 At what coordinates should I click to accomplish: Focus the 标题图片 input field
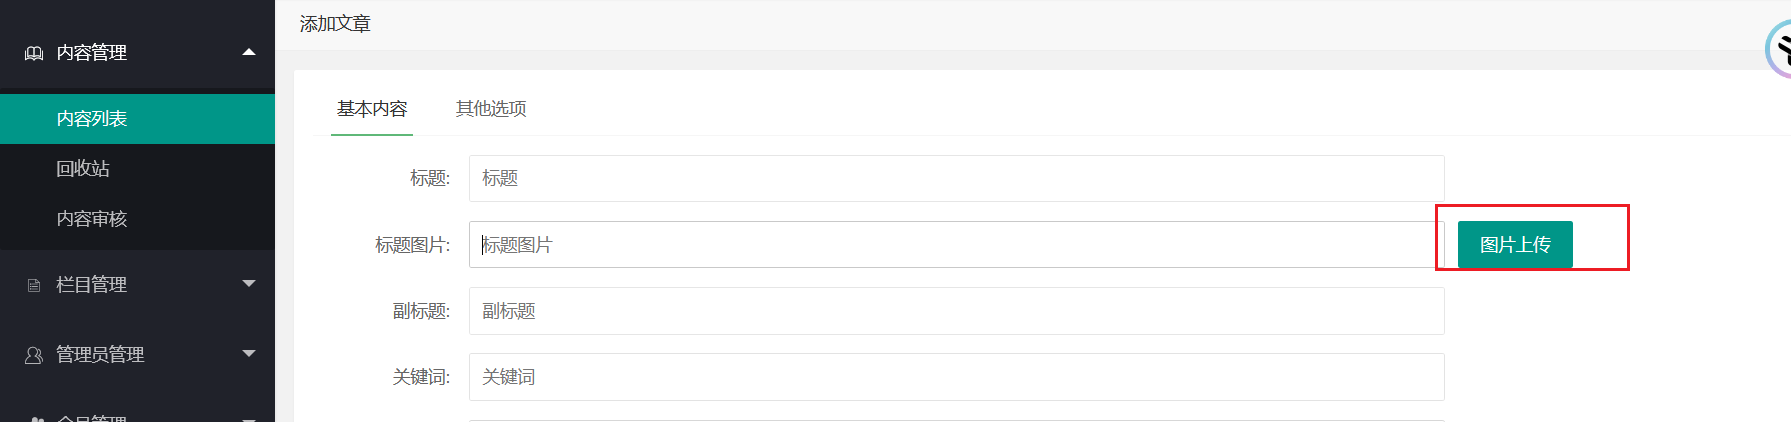point(957,245)
